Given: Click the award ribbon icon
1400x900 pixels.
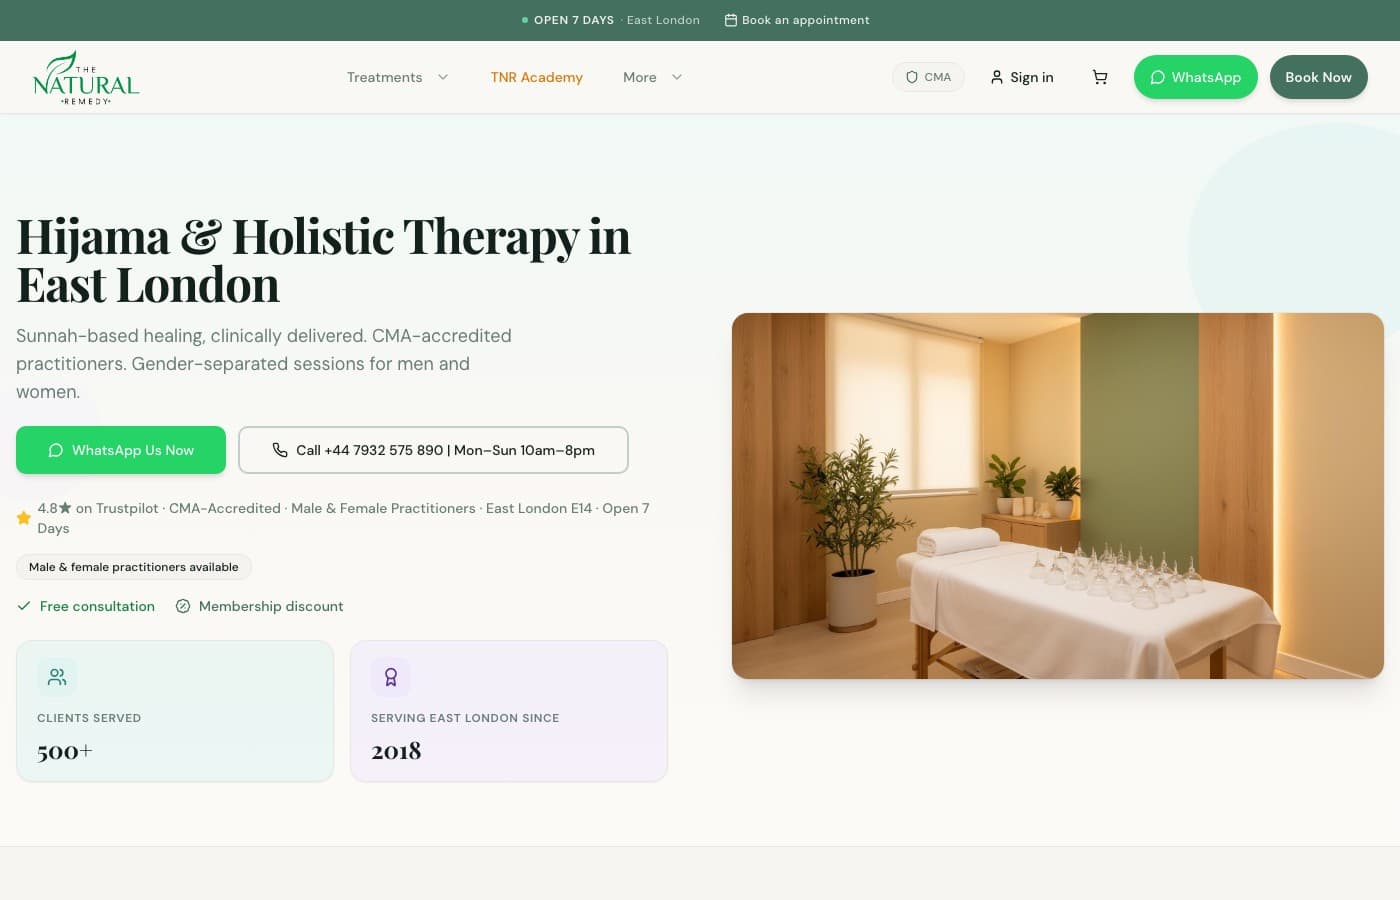Looking at the screenshot, I should tap(391, 677).
